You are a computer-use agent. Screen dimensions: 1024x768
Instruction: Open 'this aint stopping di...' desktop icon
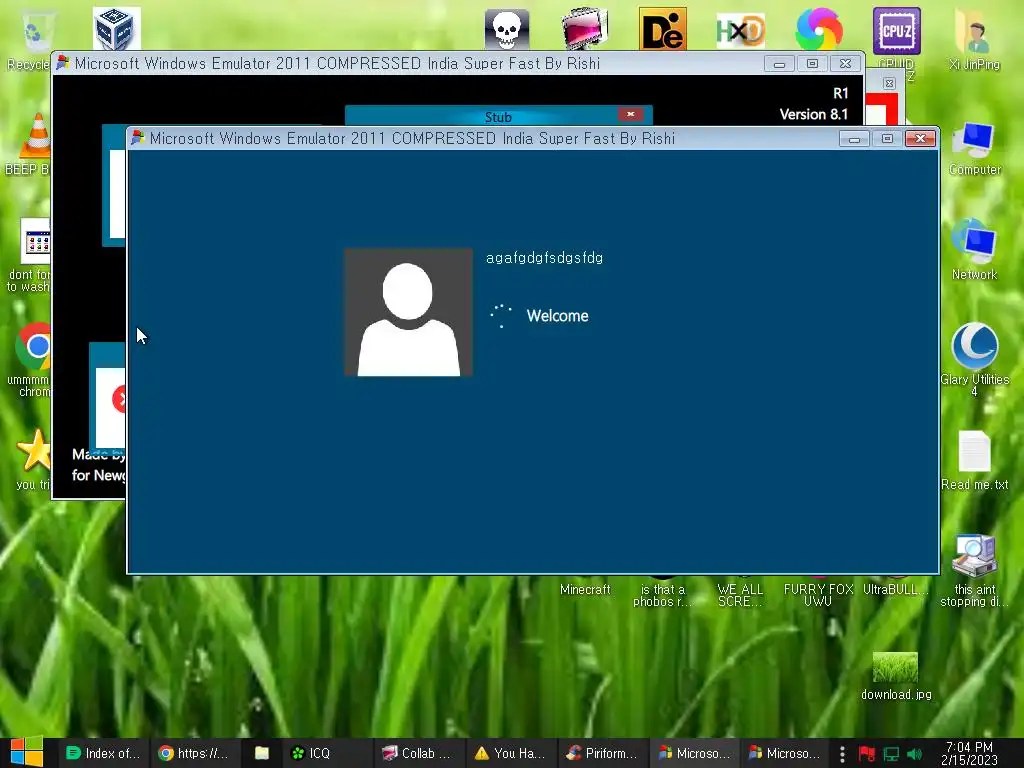974,571
